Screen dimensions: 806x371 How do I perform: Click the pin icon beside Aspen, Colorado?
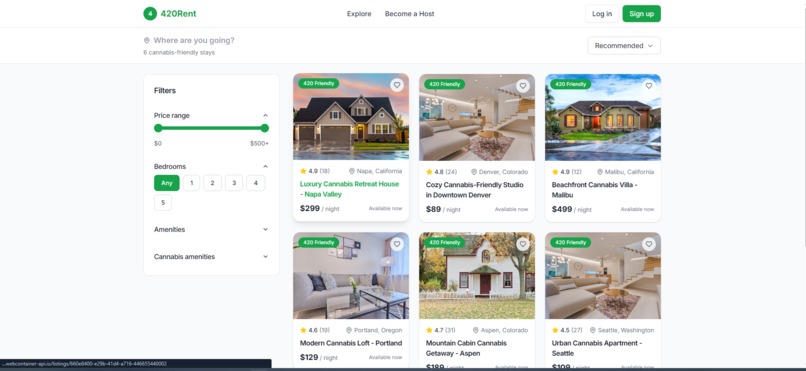pyautogui.click(x=475, y=330)
